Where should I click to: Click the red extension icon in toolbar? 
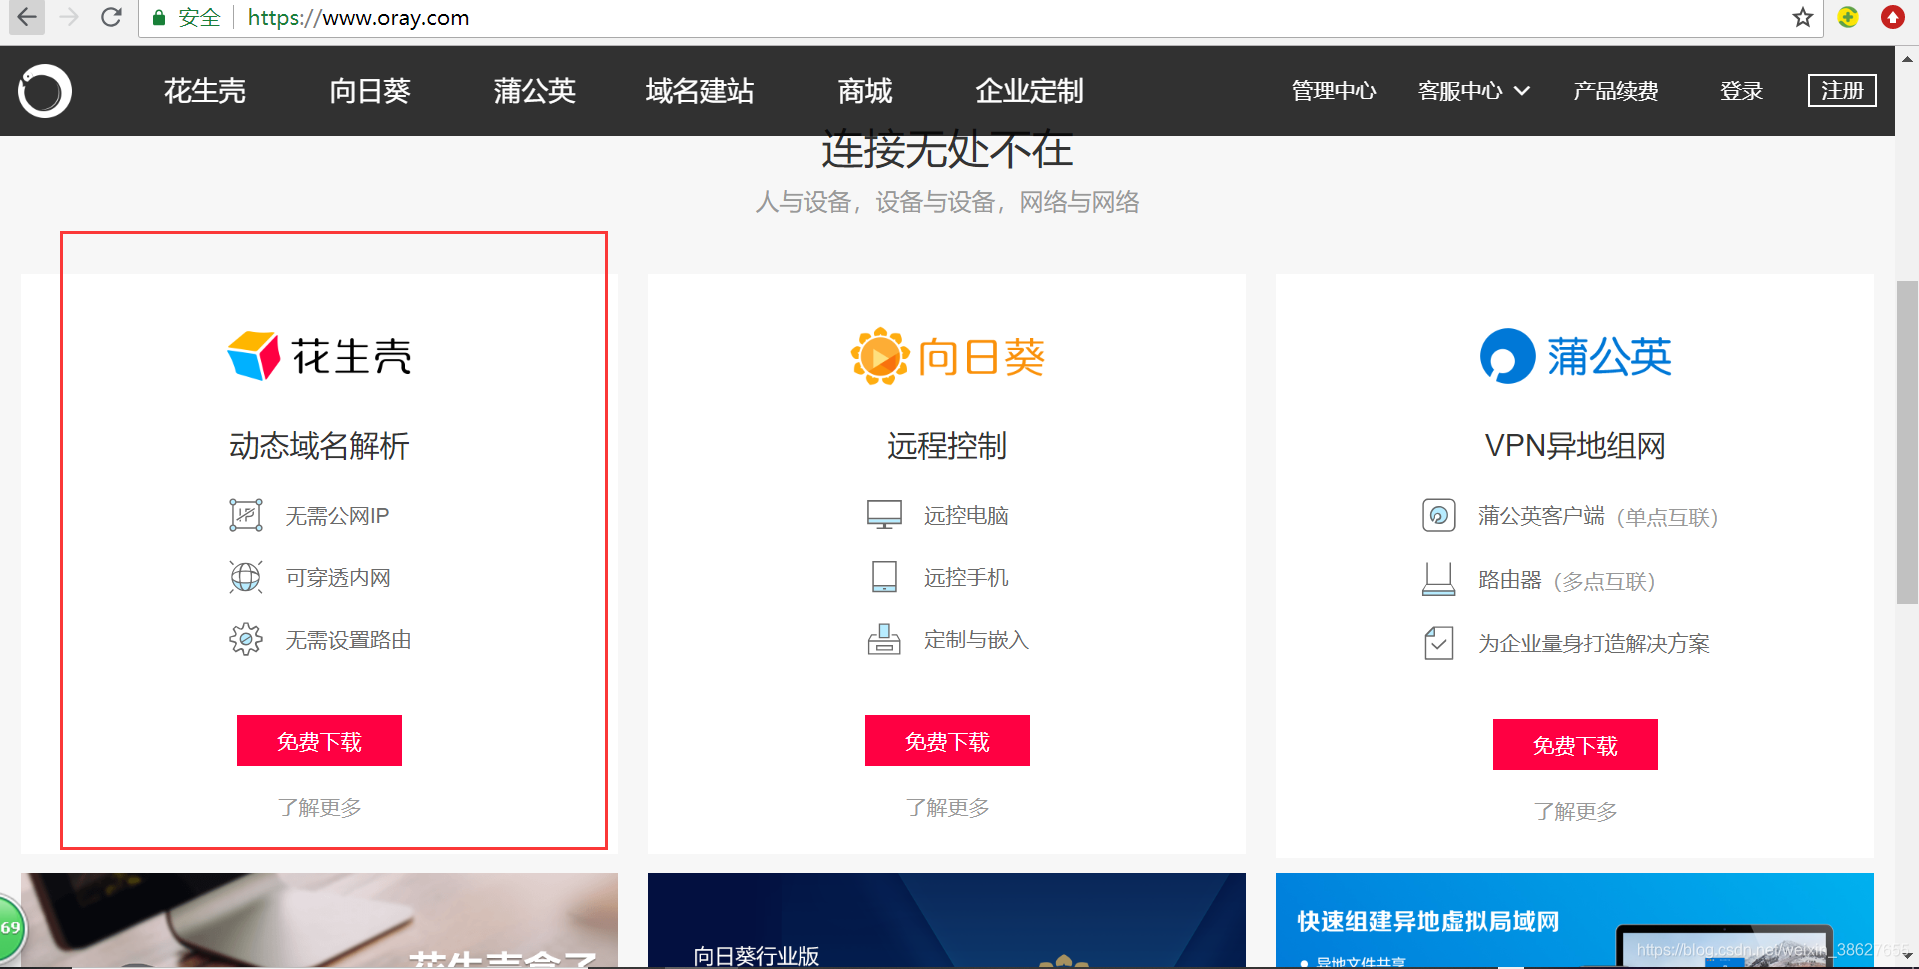(1892, 17)
